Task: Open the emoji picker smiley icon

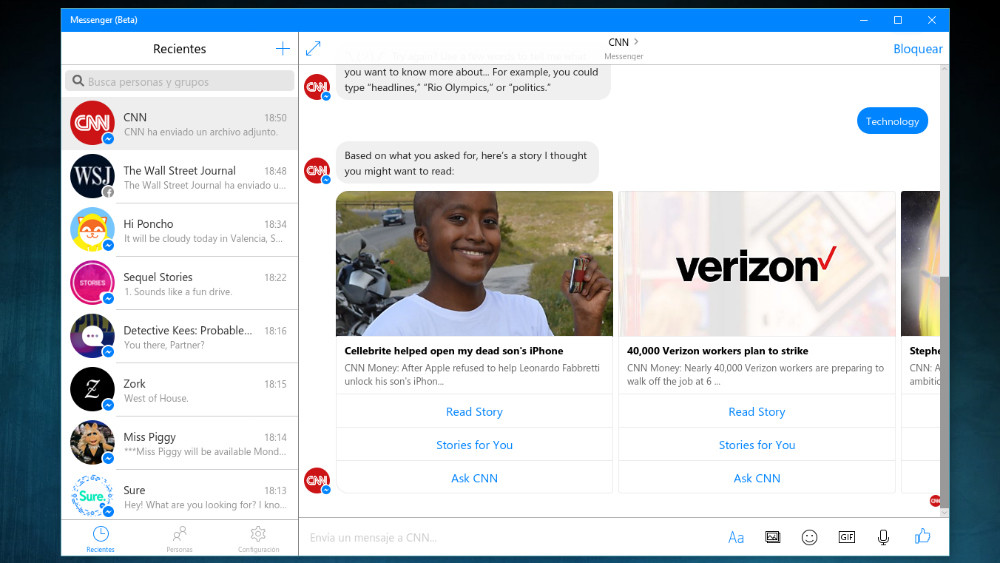Action: [x=809, y=537]
